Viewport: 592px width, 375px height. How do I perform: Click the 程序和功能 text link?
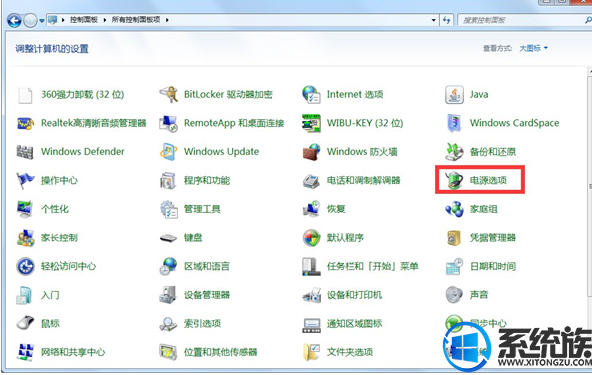(207, 181)
